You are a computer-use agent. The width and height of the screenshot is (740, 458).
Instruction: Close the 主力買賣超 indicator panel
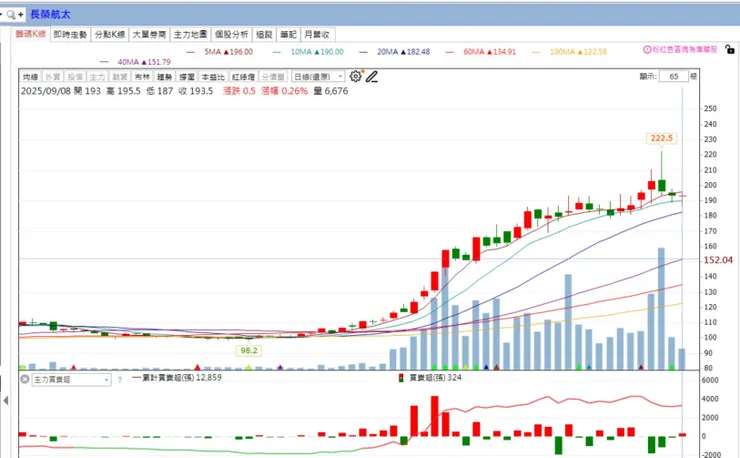tap(25, 379)
